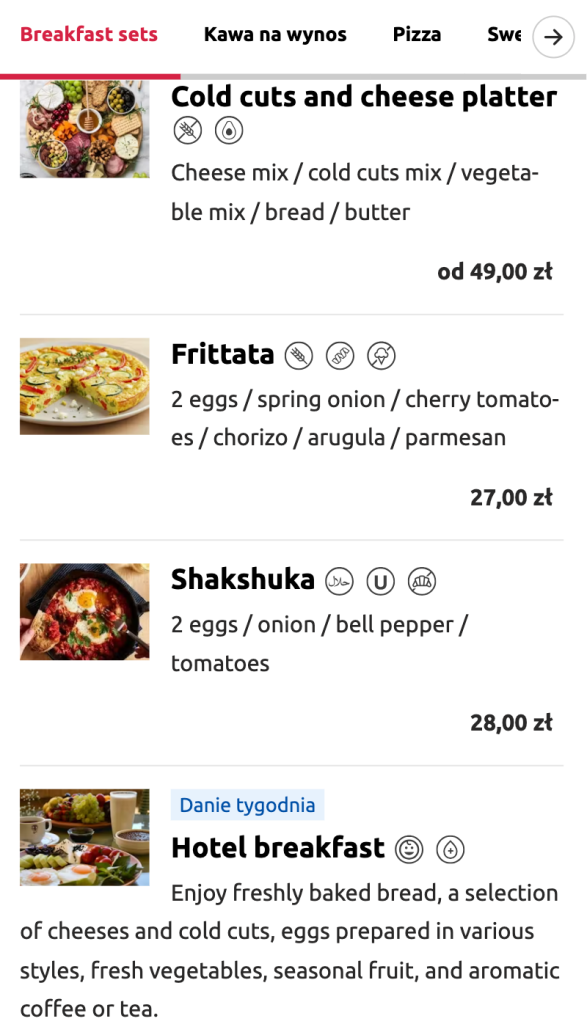Screen dimensions: 587x1024
Task: Click the od 49,00 zł price label
Action: coord(496,271)
